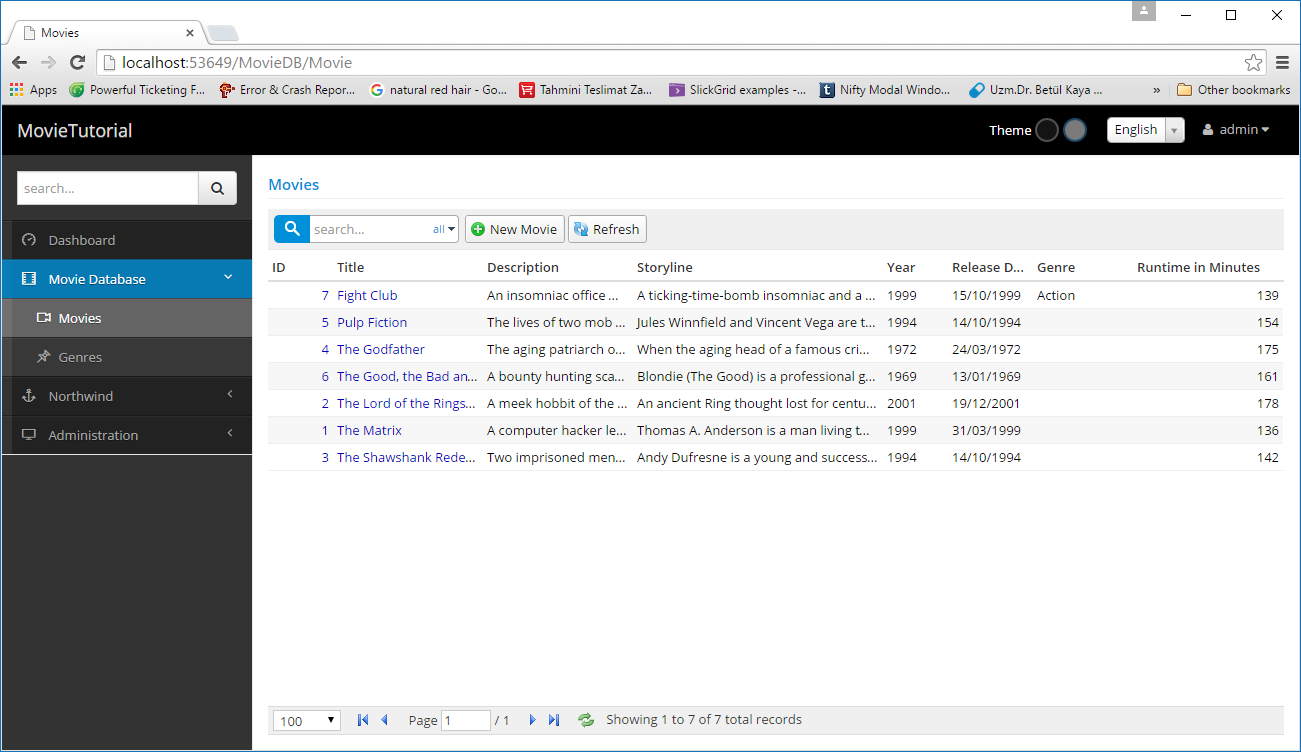Open the Genres sidebar menu item

coord(80,357)
